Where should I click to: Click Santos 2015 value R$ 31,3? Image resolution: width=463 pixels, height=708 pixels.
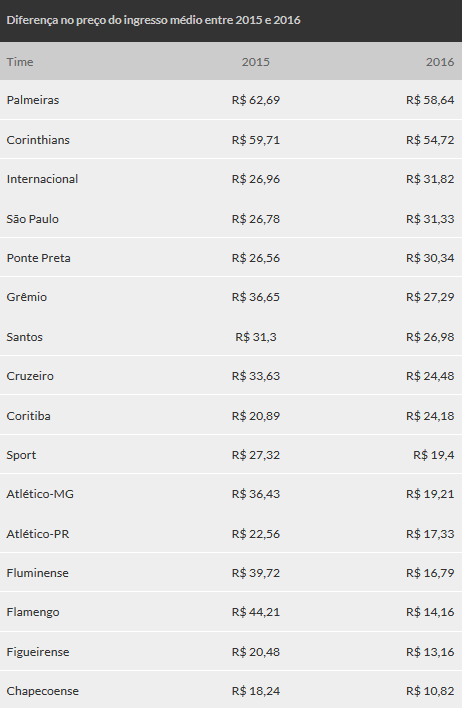coord(256,337)
